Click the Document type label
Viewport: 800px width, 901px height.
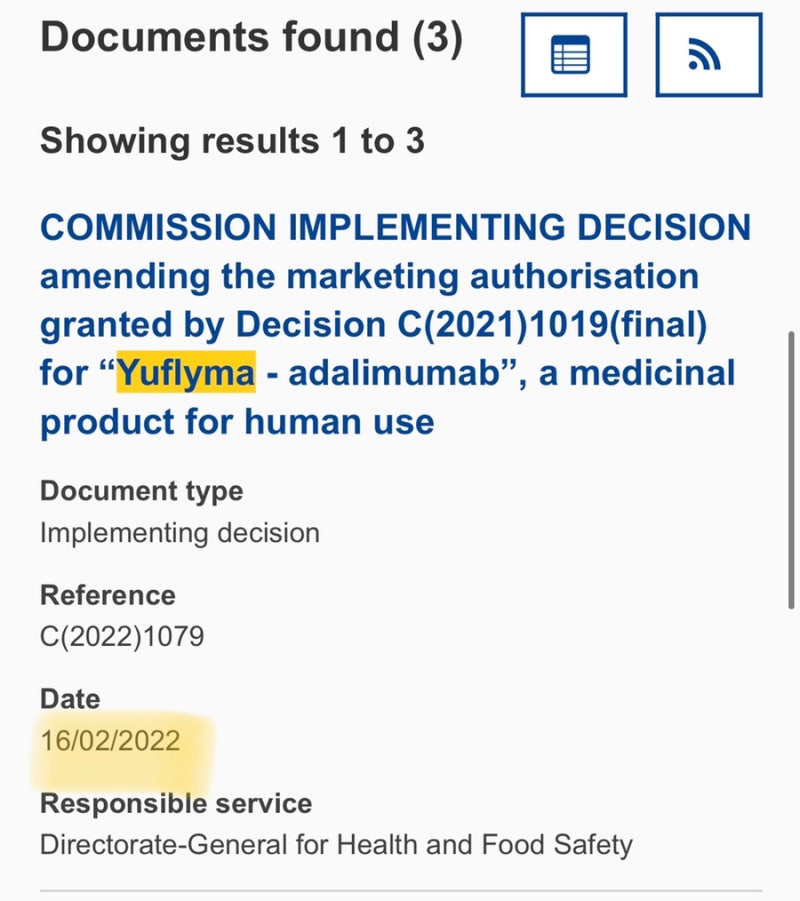(141, 491)
